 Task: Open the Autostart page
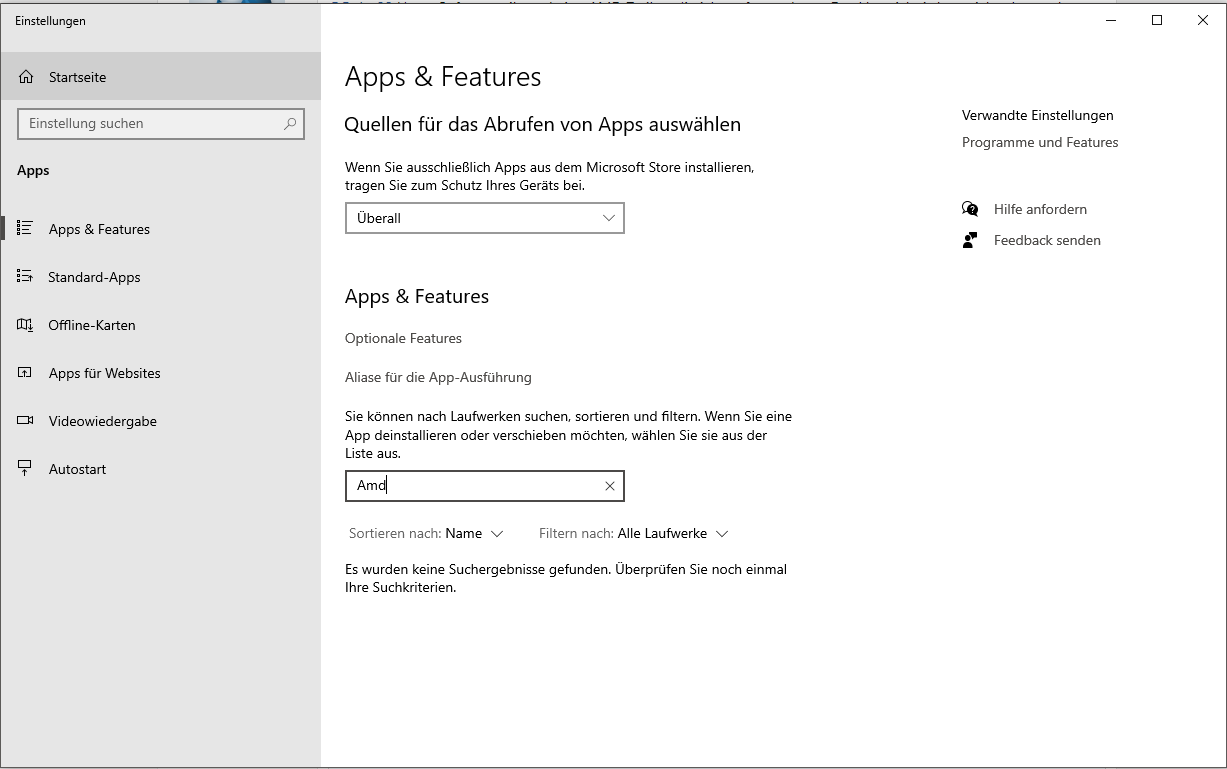coord(161,469)
